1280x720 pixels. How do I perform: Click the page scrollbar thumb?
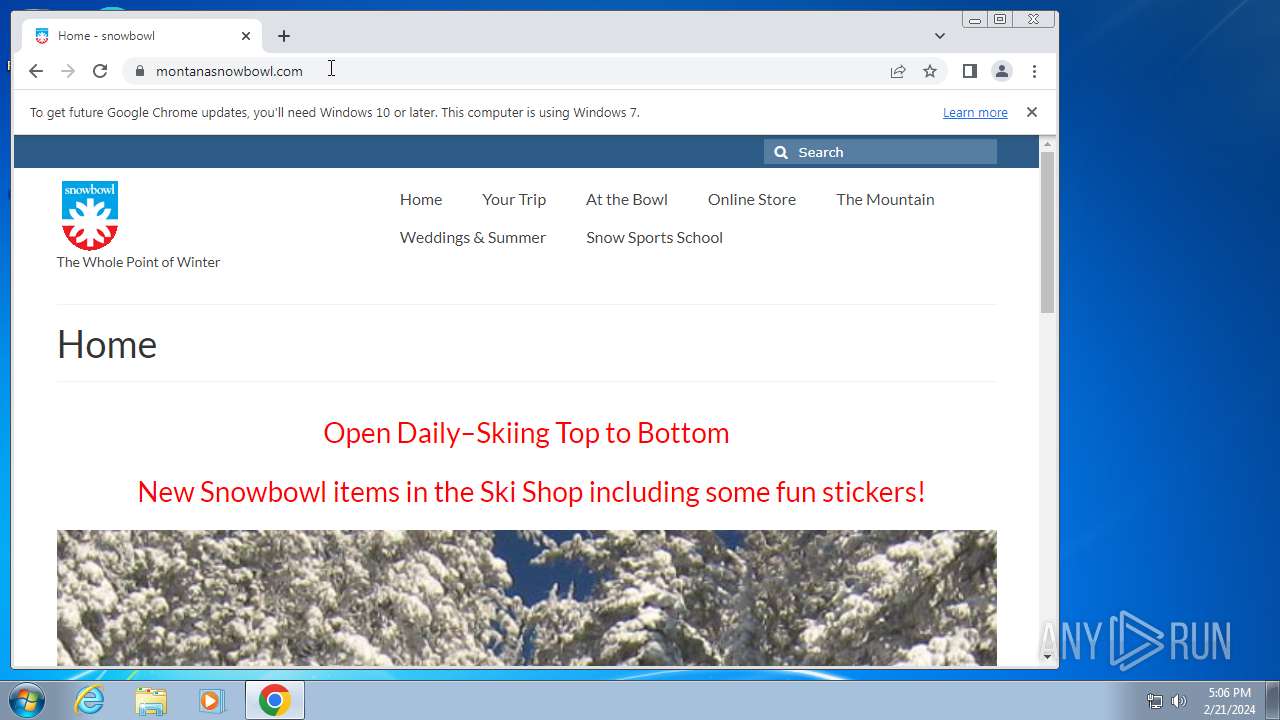click(x=1047, y=232)
